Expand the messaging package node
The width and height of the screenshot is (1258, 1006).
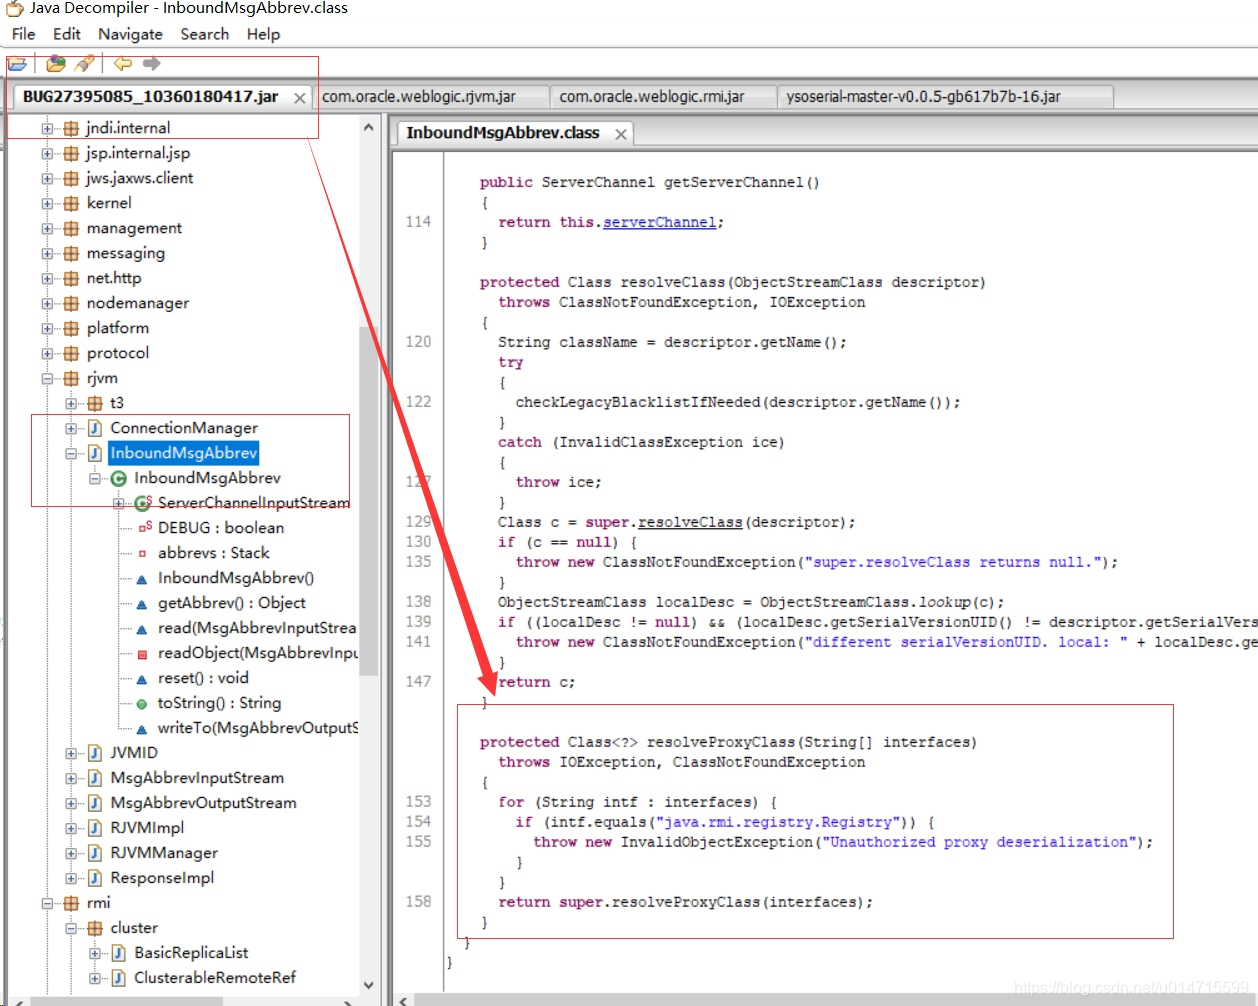47,253
